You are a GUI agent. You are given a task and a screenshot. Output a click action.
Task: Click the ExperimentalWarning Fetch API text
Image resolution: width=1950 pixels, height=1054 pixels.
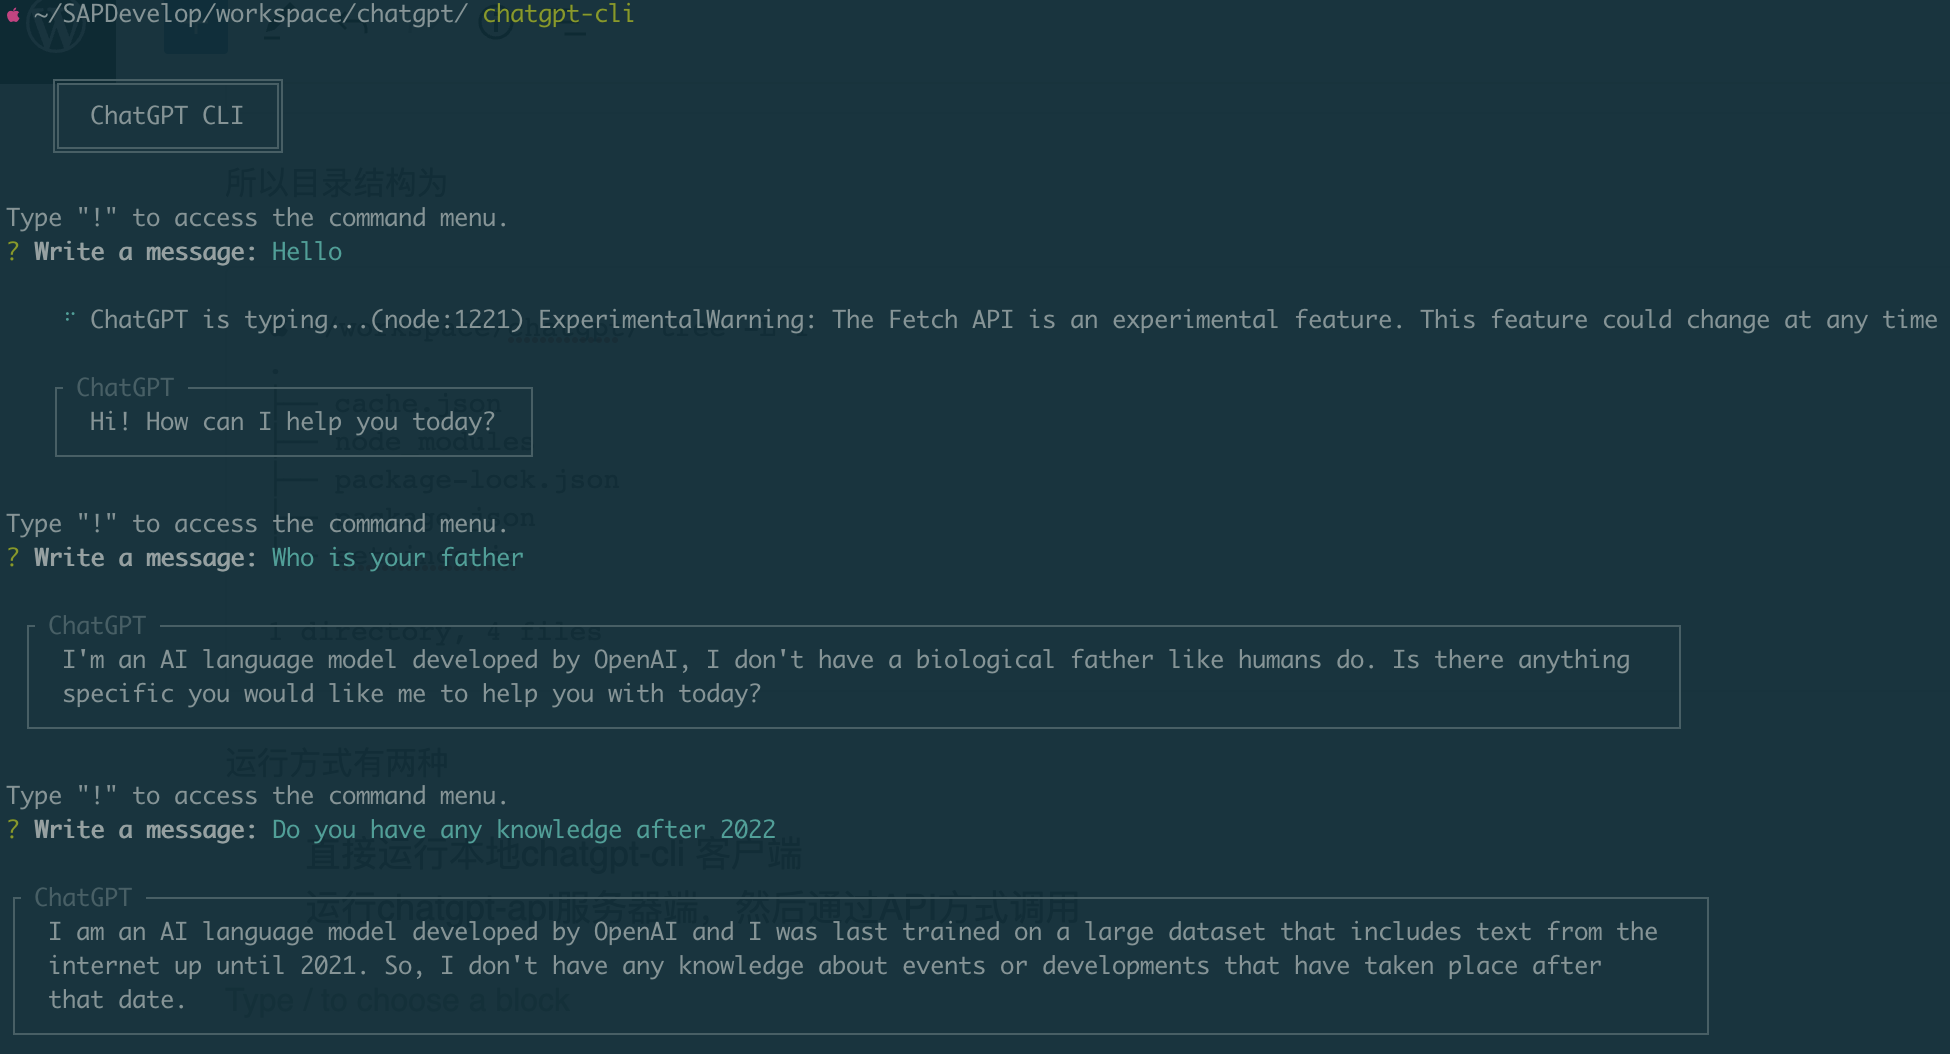tap(1000, 320)
